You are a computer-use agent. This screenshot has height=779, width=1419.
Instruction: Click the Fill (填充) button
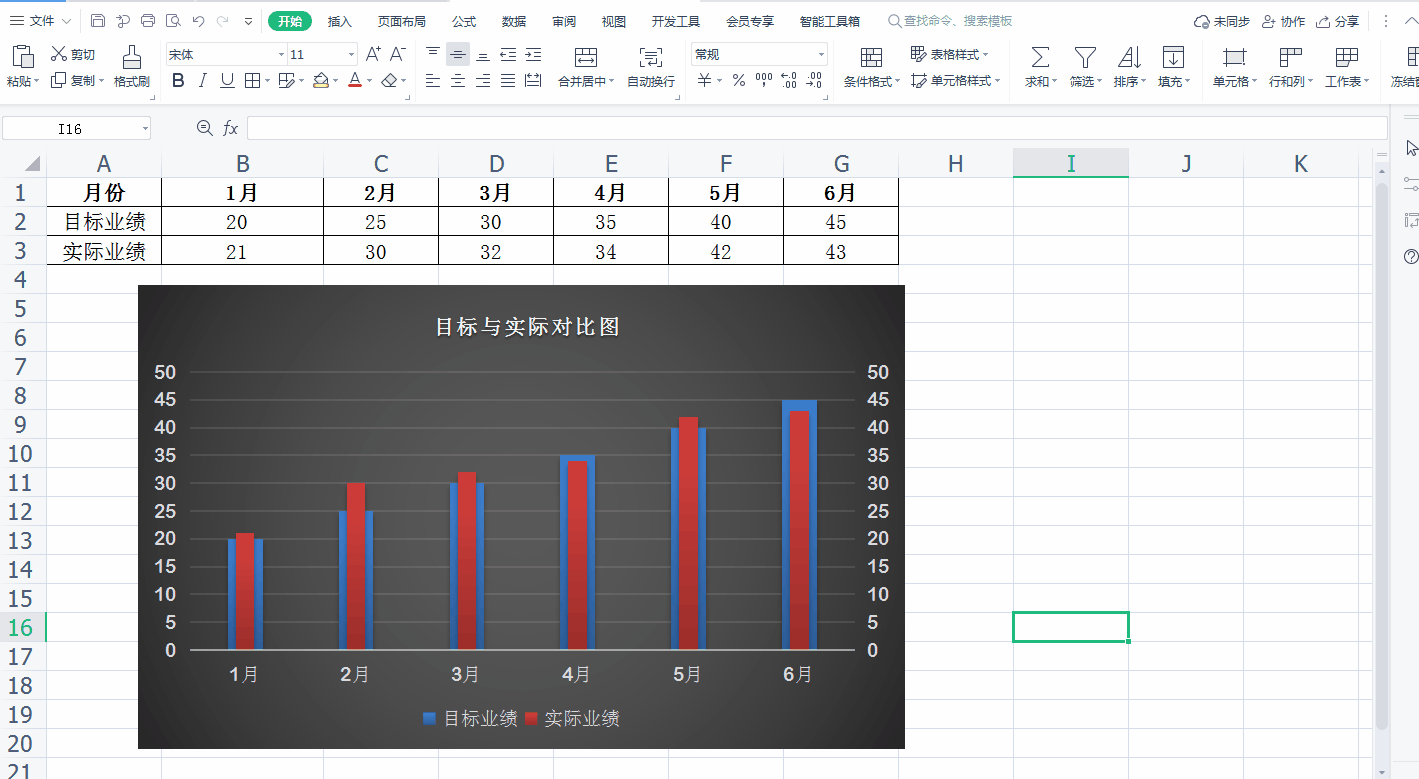pos(1174,66)
